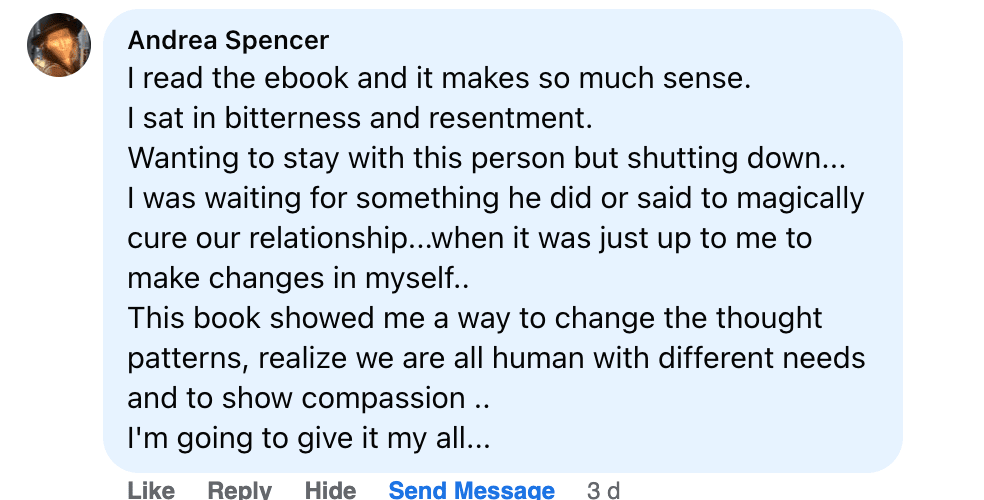
Task: Like Andrea Spencer's comment
Action: coord(151,490)
